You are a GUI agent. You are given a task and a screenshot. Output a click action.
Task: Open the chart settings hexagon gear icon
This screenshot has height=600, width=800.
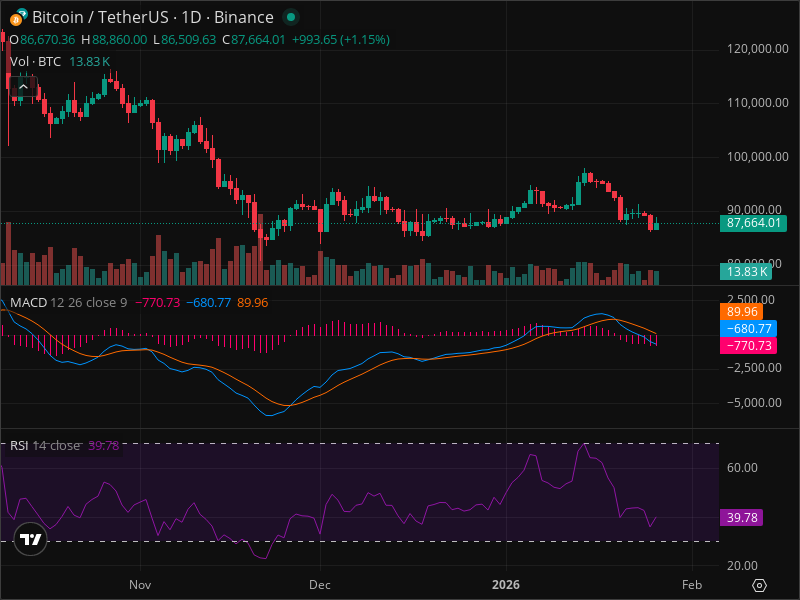(x=759, y=585)
